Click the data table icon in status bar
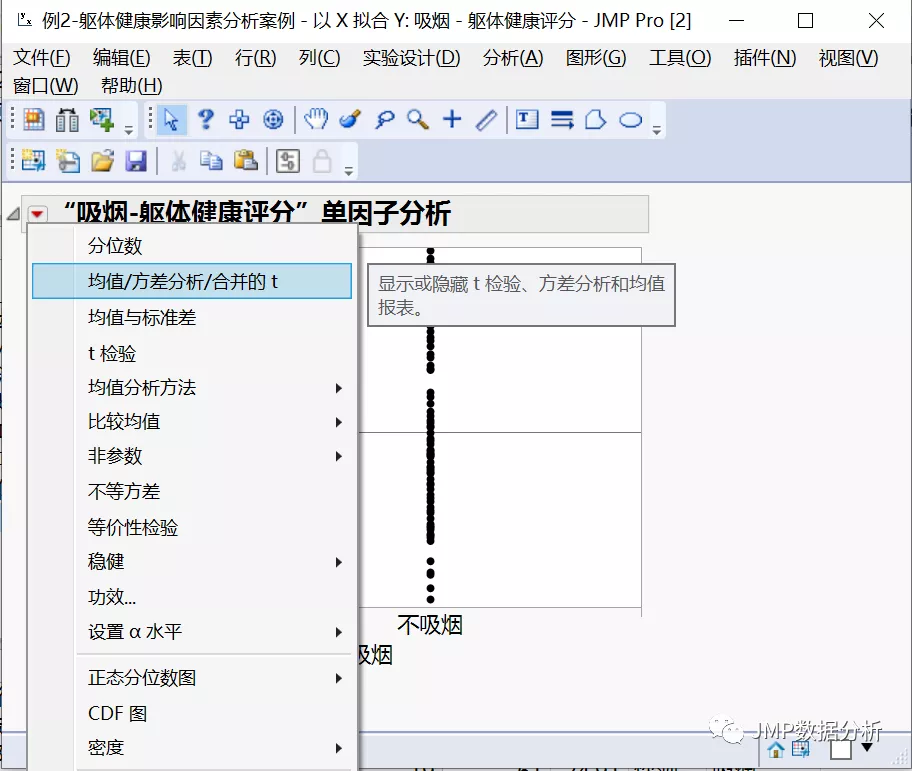Image resolution: width=912 pixels, height=771 pixels. click(800, 749)
